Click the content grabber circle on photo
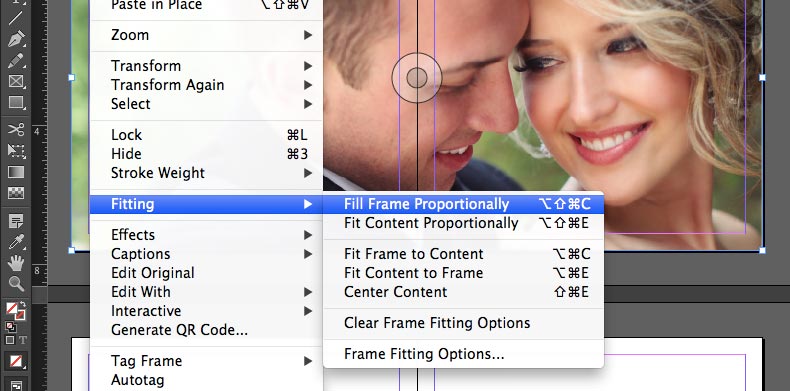This screenshot has width=790, height=391. (x=417, y=78)
